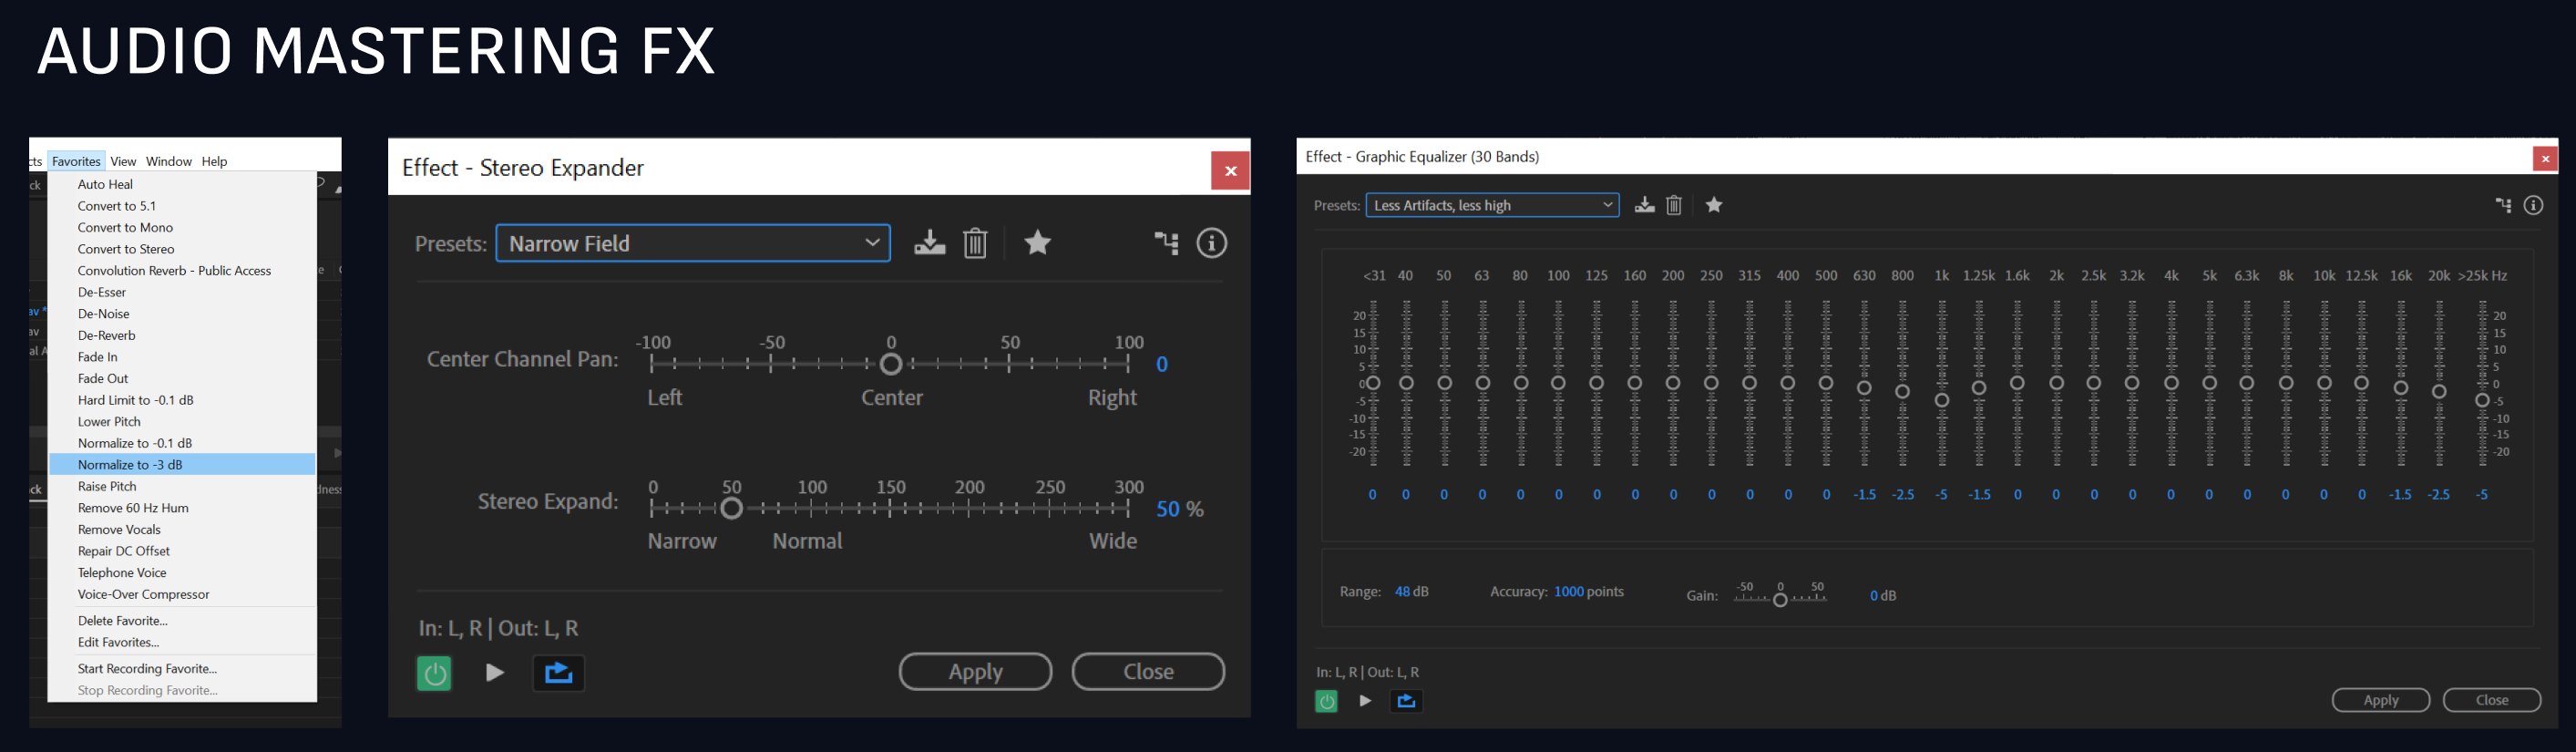Choose Repair DC Offset favorite
The image size is (2576, 752).
point(182,551)
